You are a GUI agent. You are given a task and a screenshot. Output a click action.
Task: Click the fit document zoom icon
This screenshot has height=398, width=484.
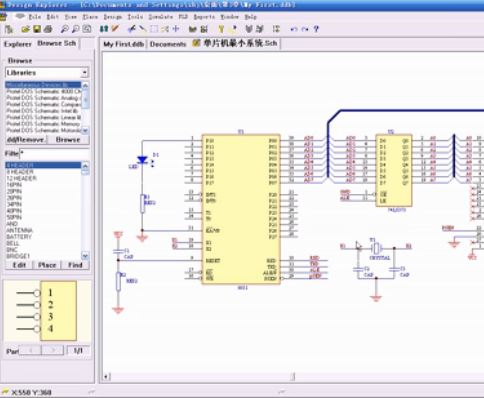(x=87, y=29)
